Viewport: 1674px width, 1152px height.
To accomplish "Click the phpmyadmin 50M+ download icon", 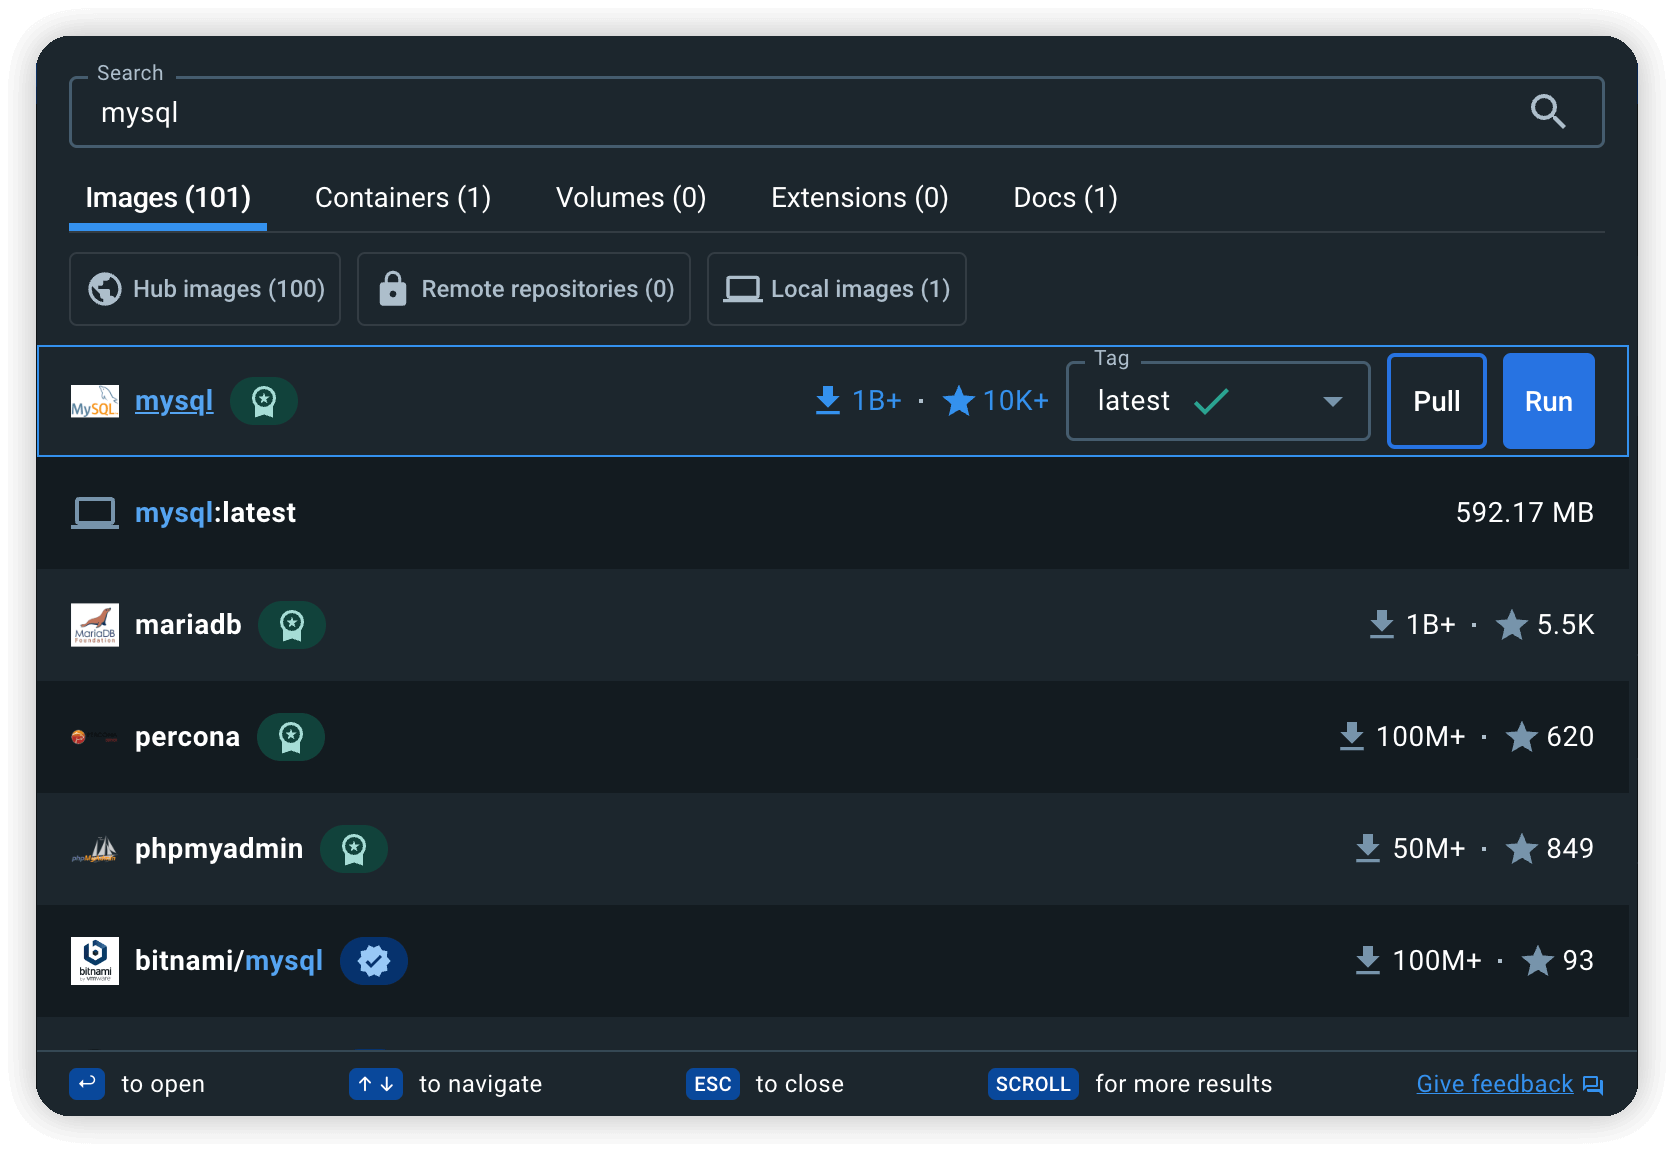I will (1368, 848).
